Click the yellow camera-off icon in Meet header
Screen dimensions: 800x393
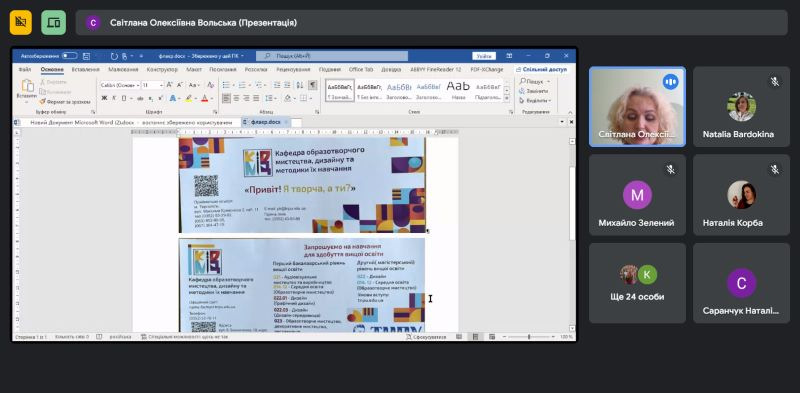[20, 22]
